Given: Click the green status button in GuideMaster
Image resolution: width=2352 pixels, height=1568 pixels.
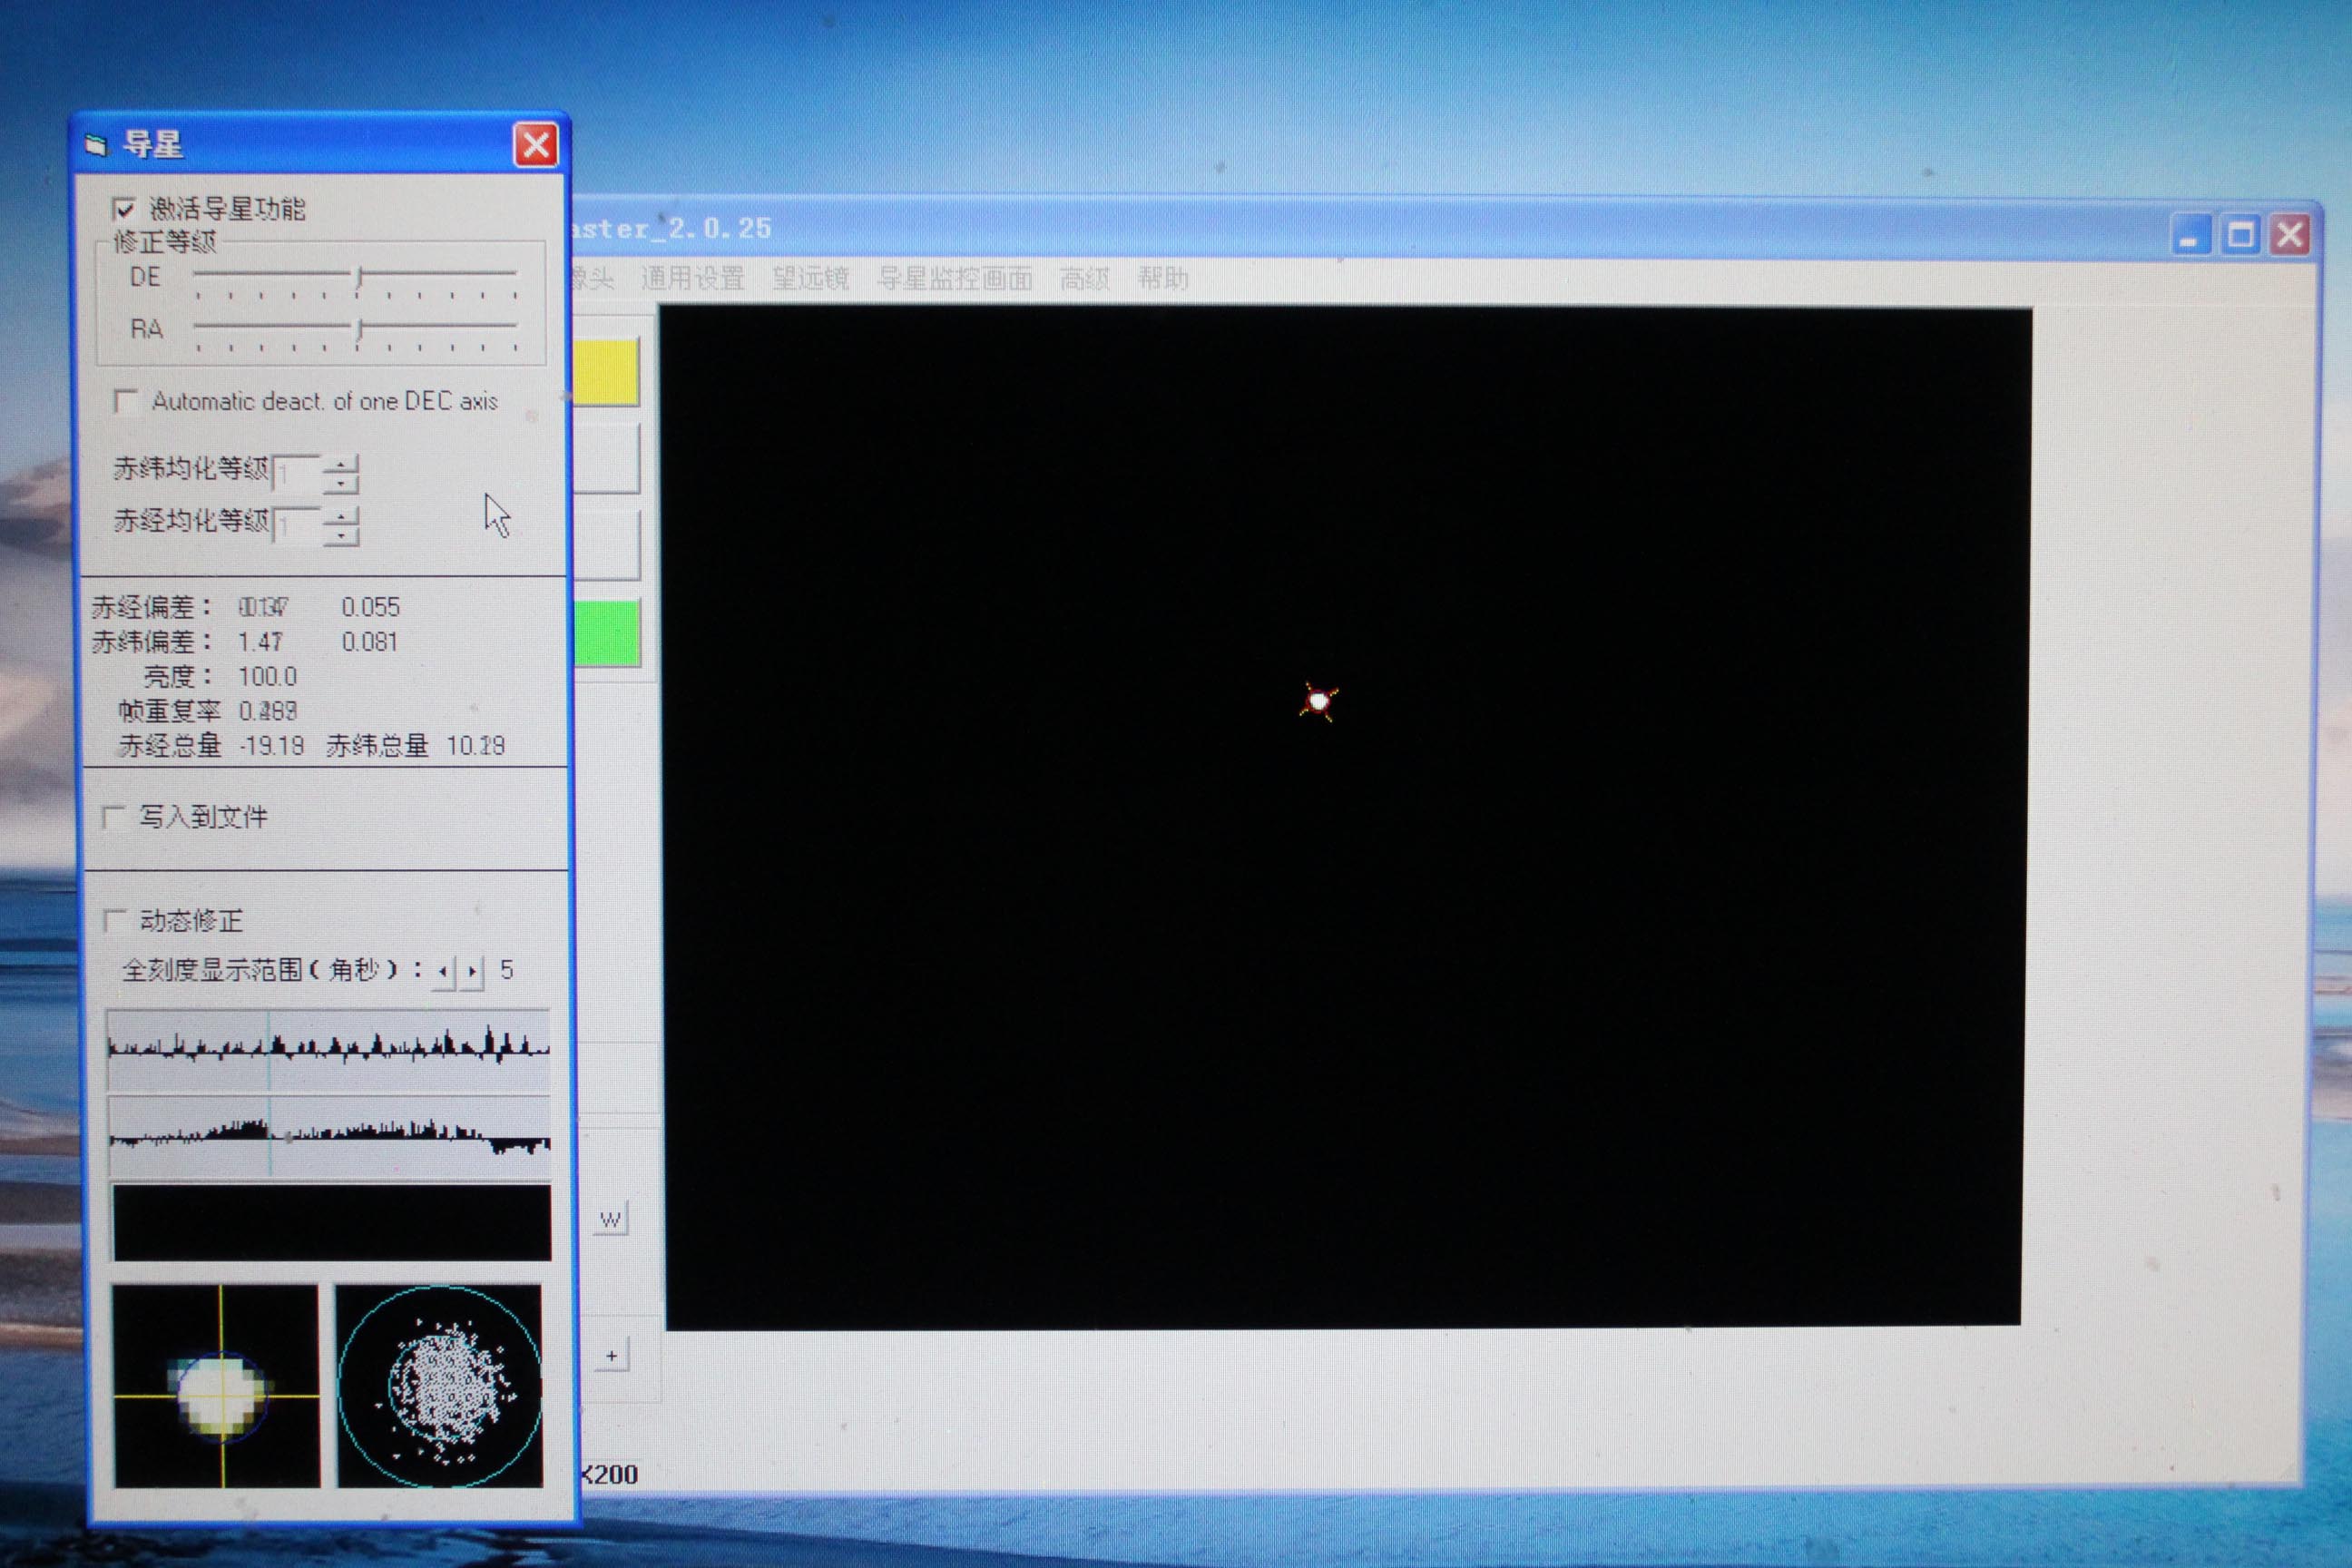Looking at the screenshot, I should click(607, 632).
